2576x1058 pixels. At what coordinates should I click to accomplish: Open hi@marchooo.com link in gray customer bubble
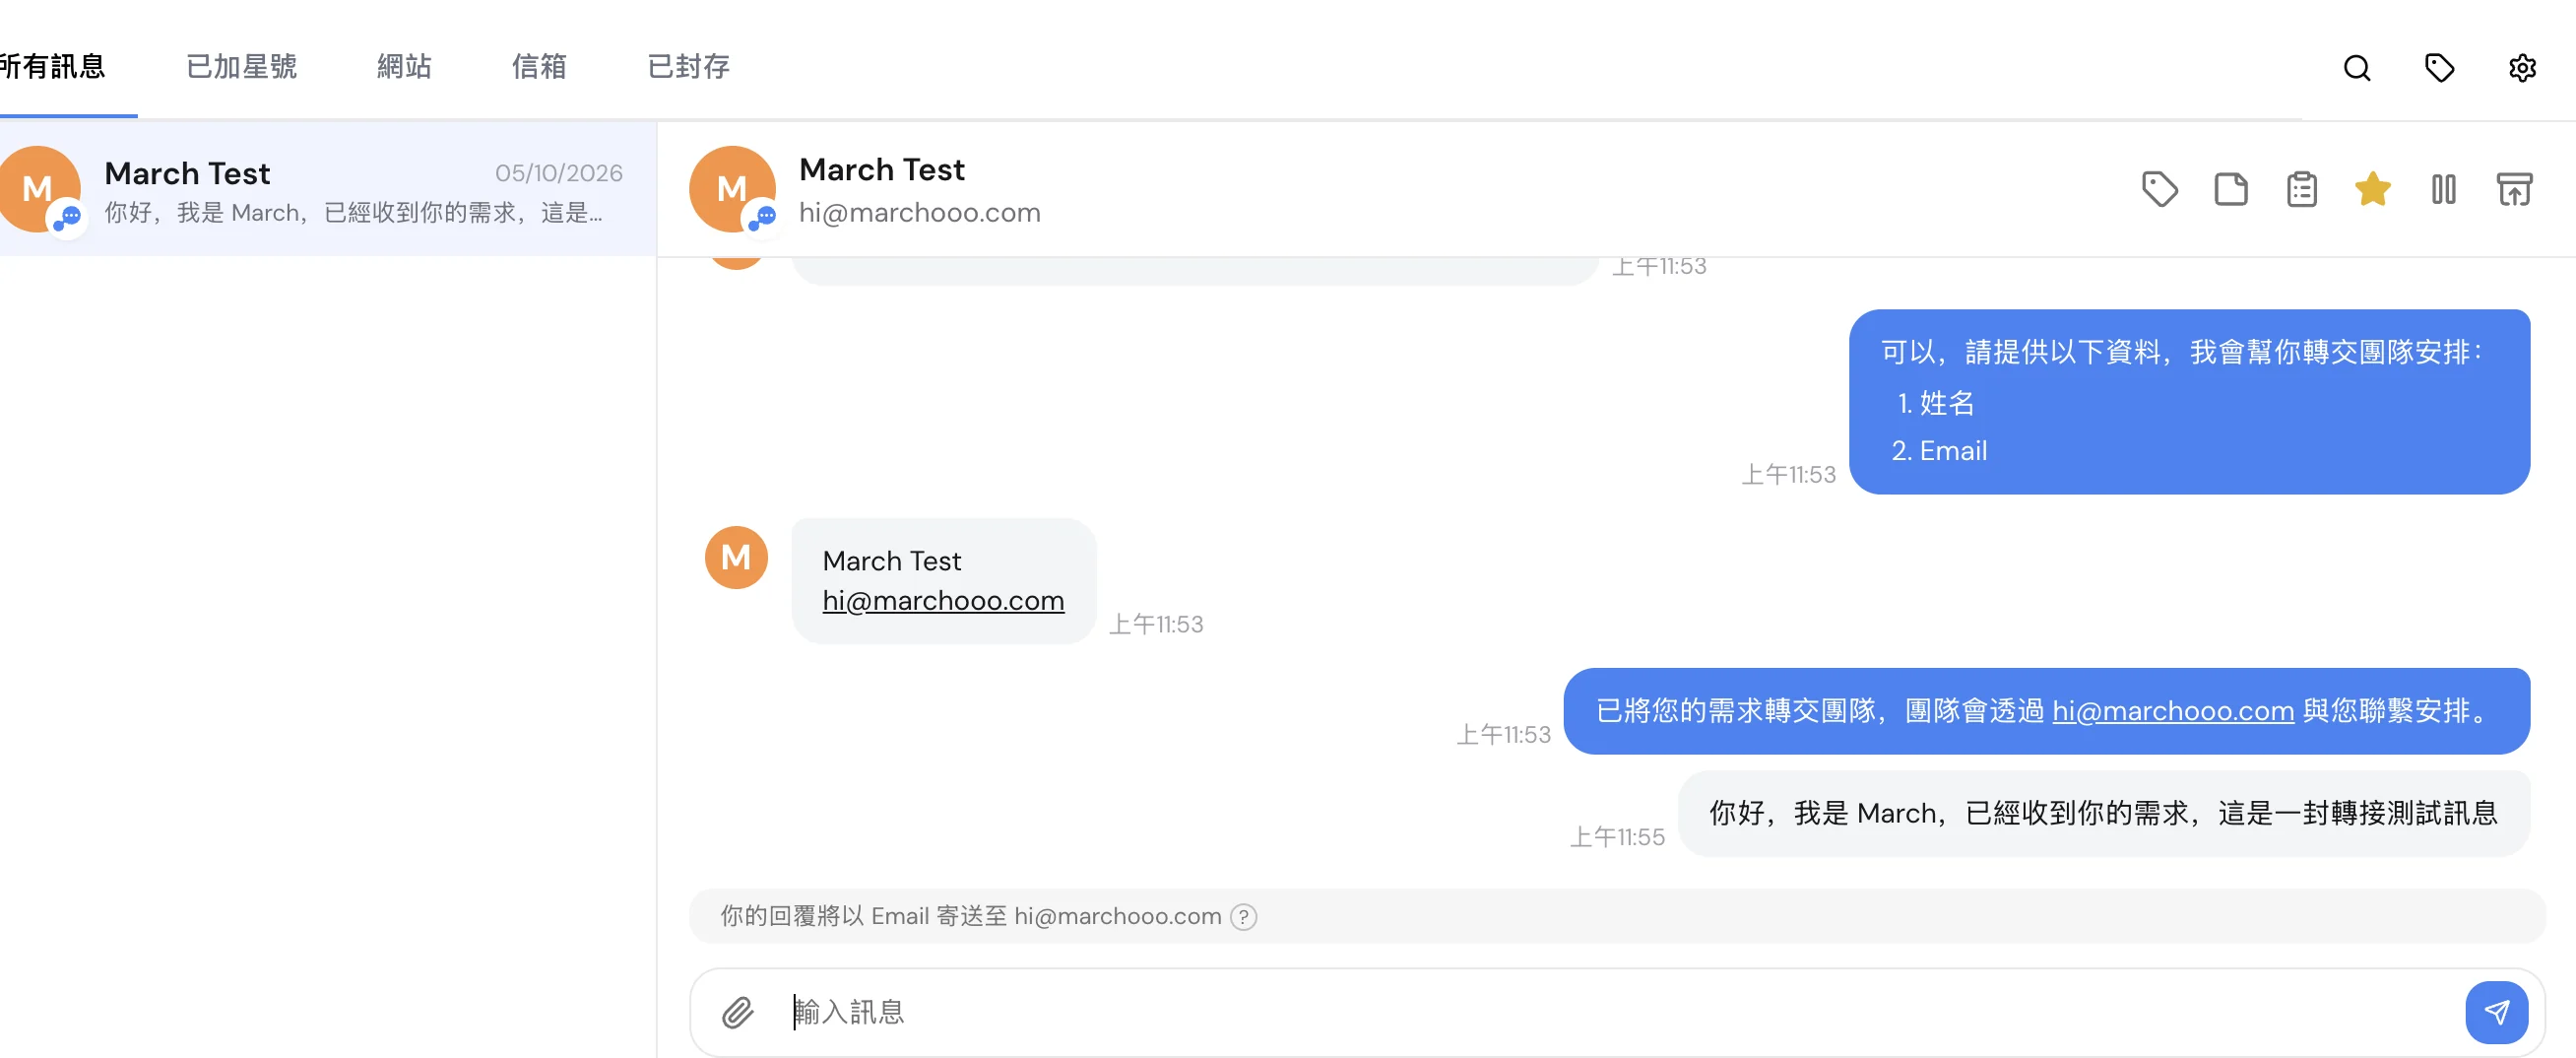pos(943,600)
